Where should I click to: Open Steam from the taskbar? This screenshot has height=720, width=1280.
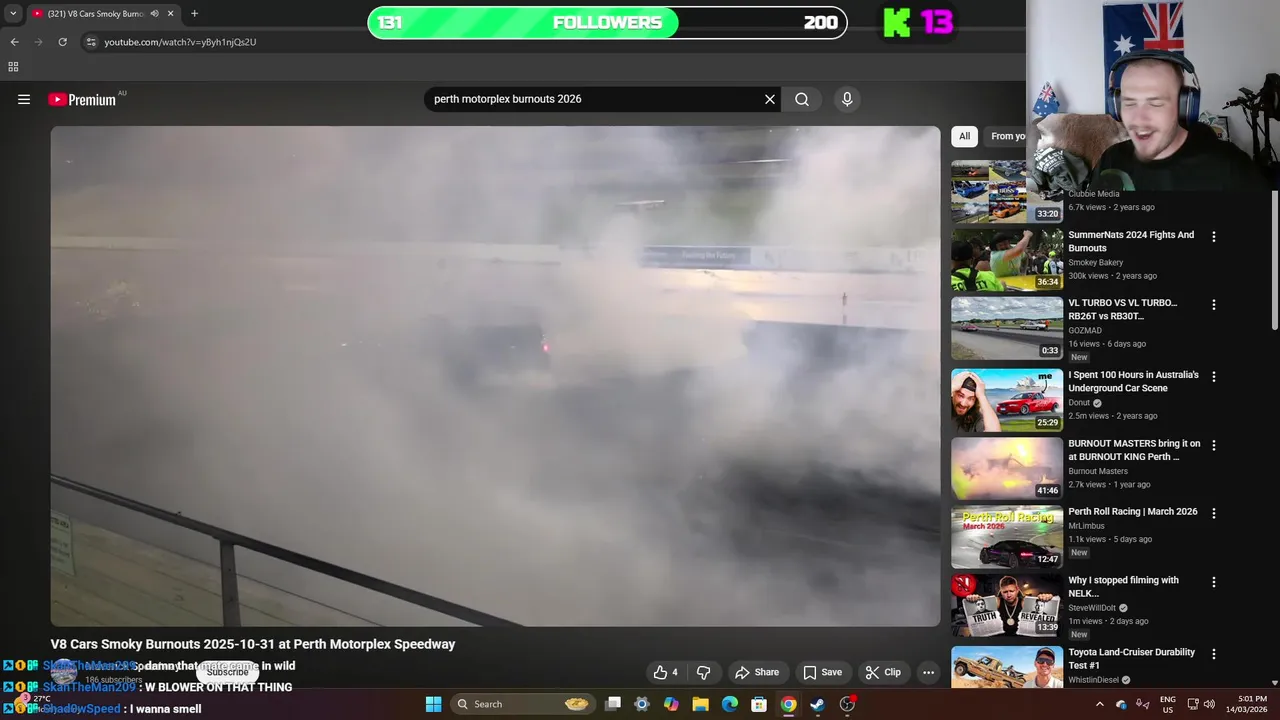coord(817,704)
